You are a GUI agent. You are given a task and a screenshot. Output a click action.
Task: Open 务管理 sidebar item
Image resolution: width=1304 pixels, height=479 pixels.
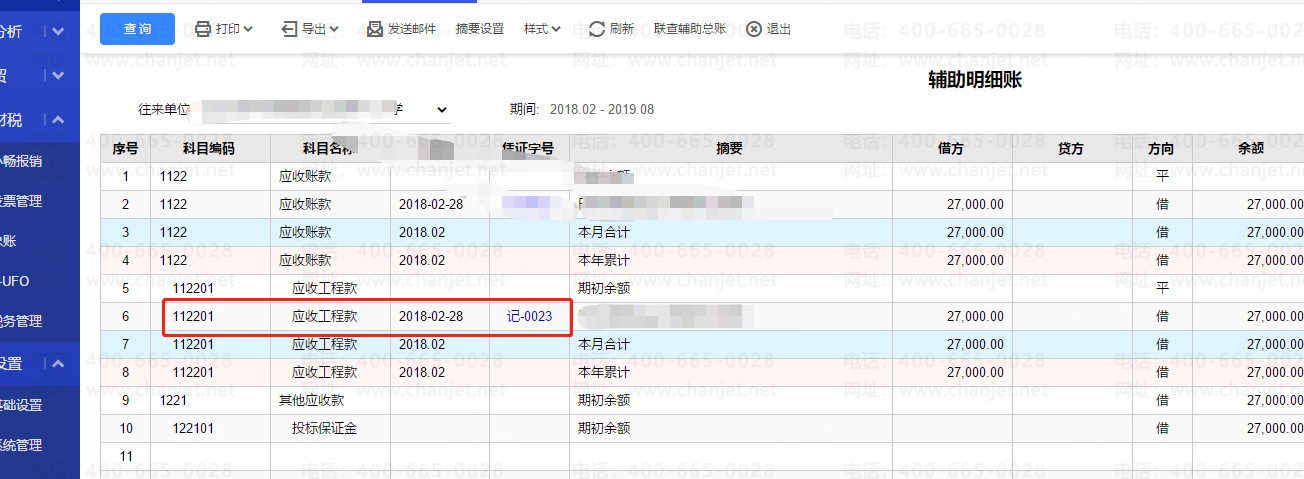[x=21, y=321]
